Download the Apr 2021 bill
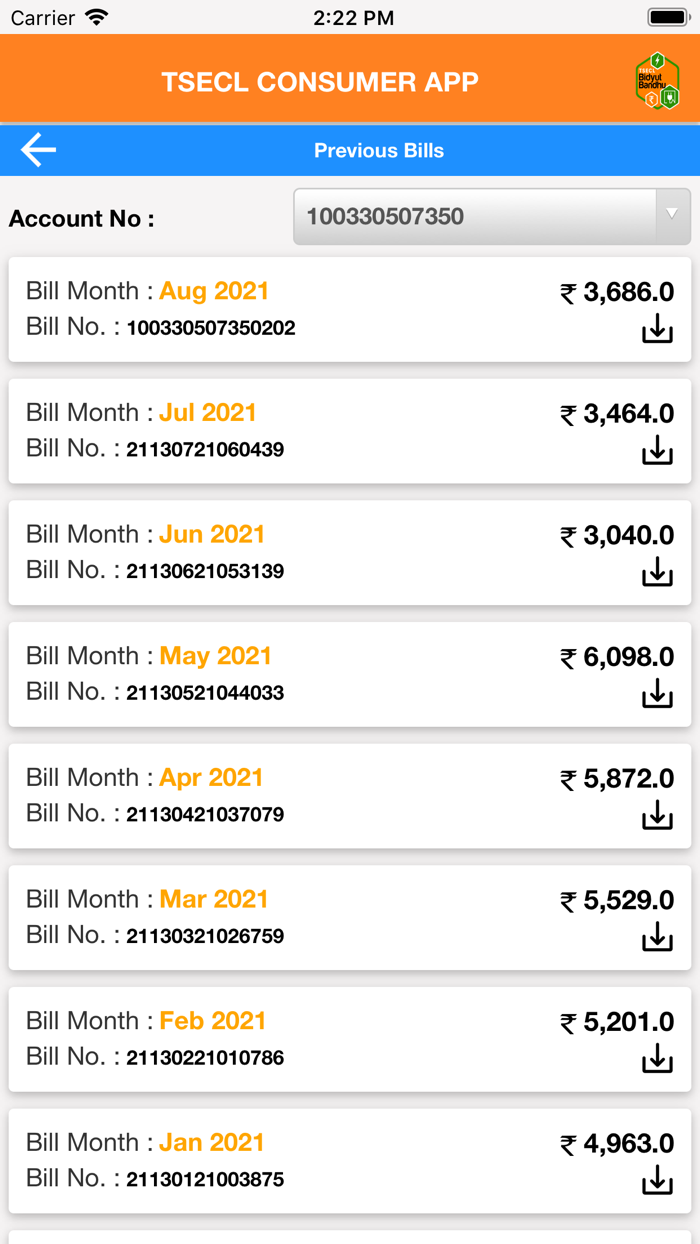Screen dimensions: 700x1244 (x=657, y=816)
